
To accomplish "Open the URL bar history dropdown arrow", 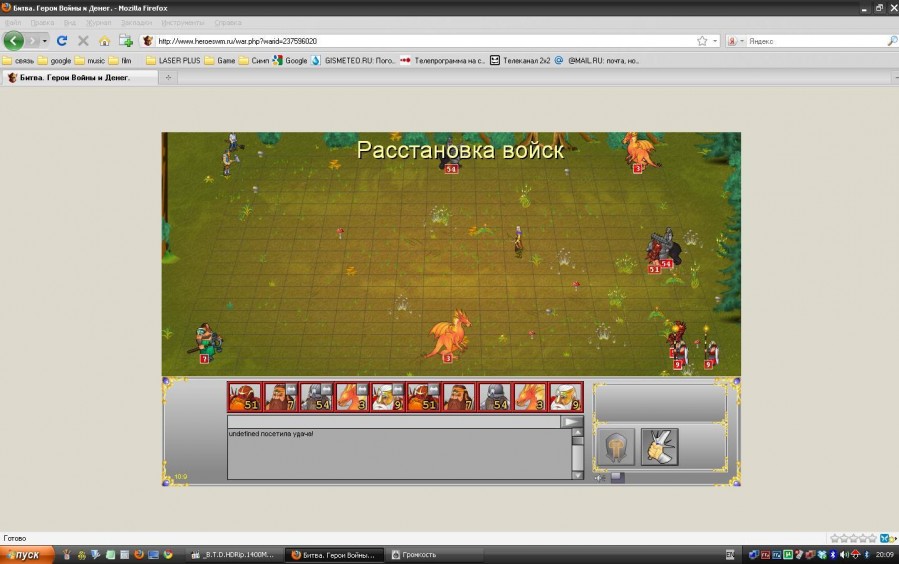I will coord(715,41).
